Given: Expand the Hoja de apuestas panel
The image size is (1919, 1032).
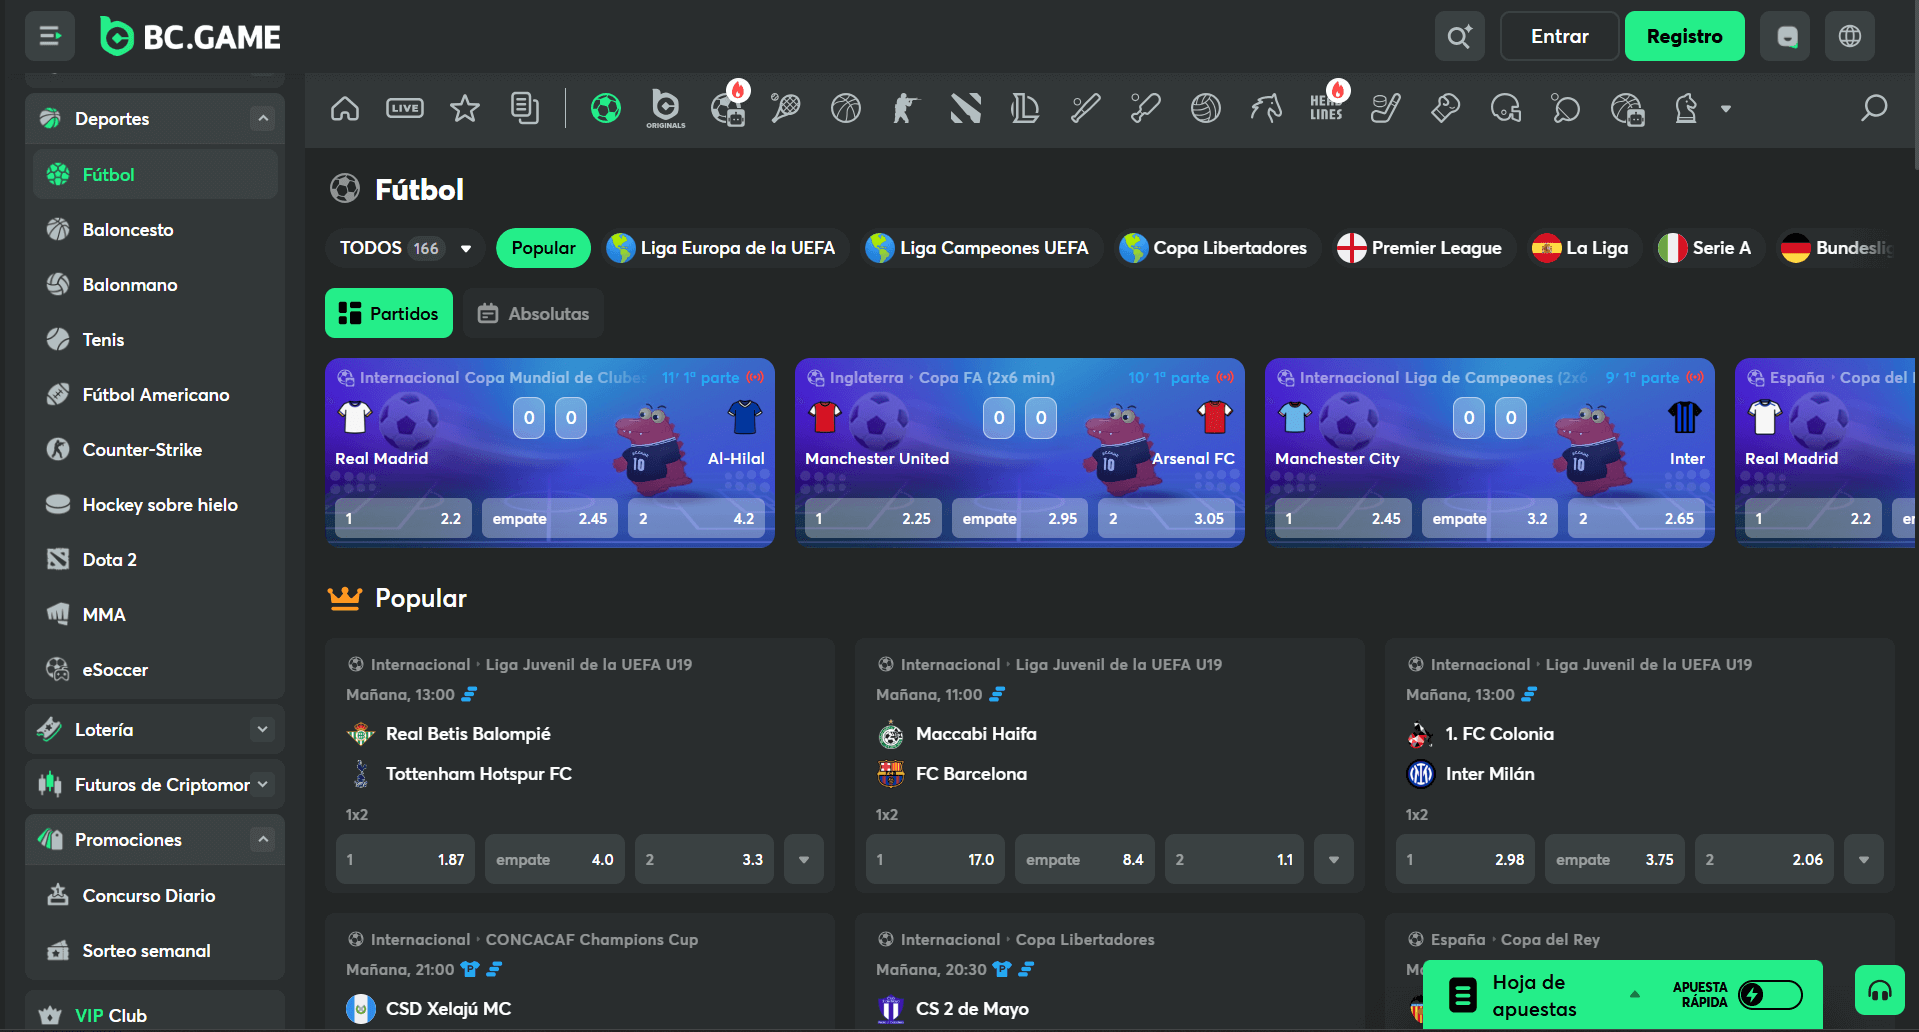Looking at the screenshot, I should coord(1635,994).
